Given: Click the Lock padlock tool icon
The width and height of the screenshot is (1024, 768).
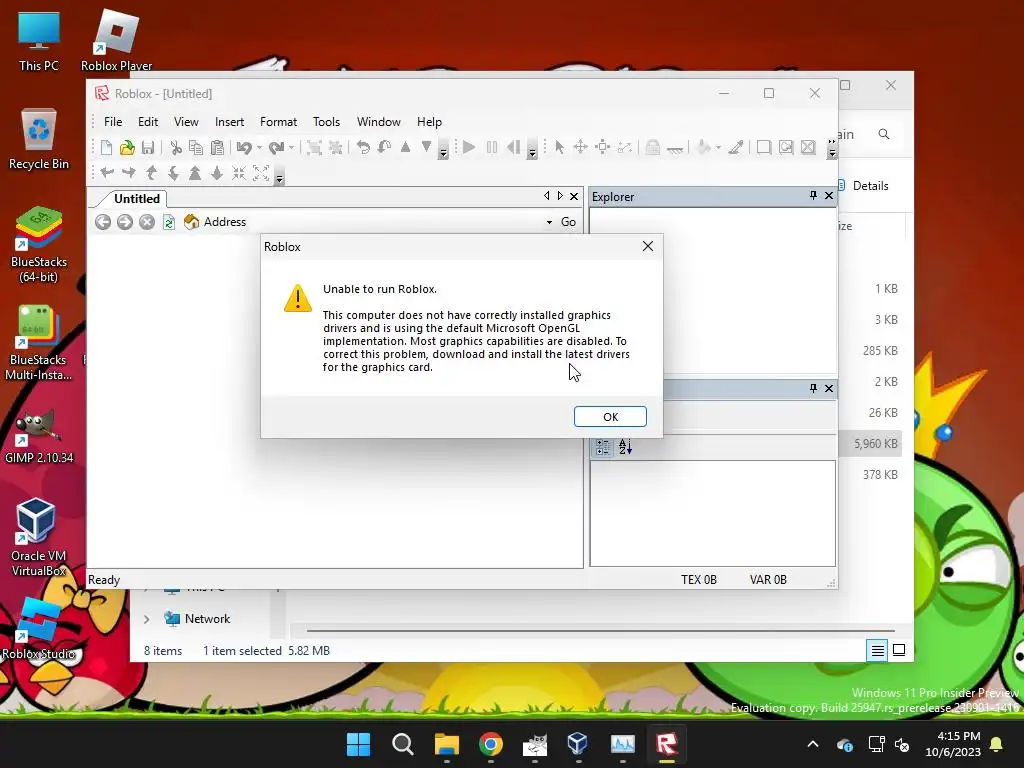Looking at the screenshot, I should tap(652, 148).
